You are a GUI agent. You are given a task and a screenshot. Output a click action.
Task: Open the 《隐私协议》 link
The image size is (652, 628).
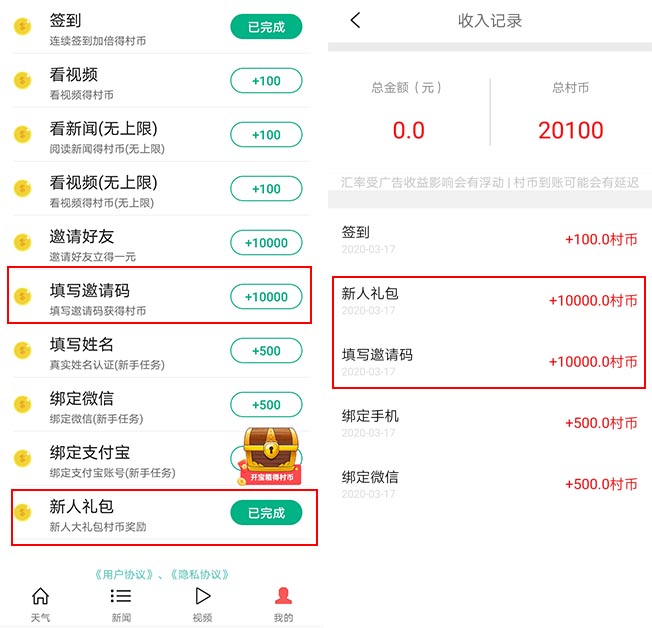click(x=200, y=575)
